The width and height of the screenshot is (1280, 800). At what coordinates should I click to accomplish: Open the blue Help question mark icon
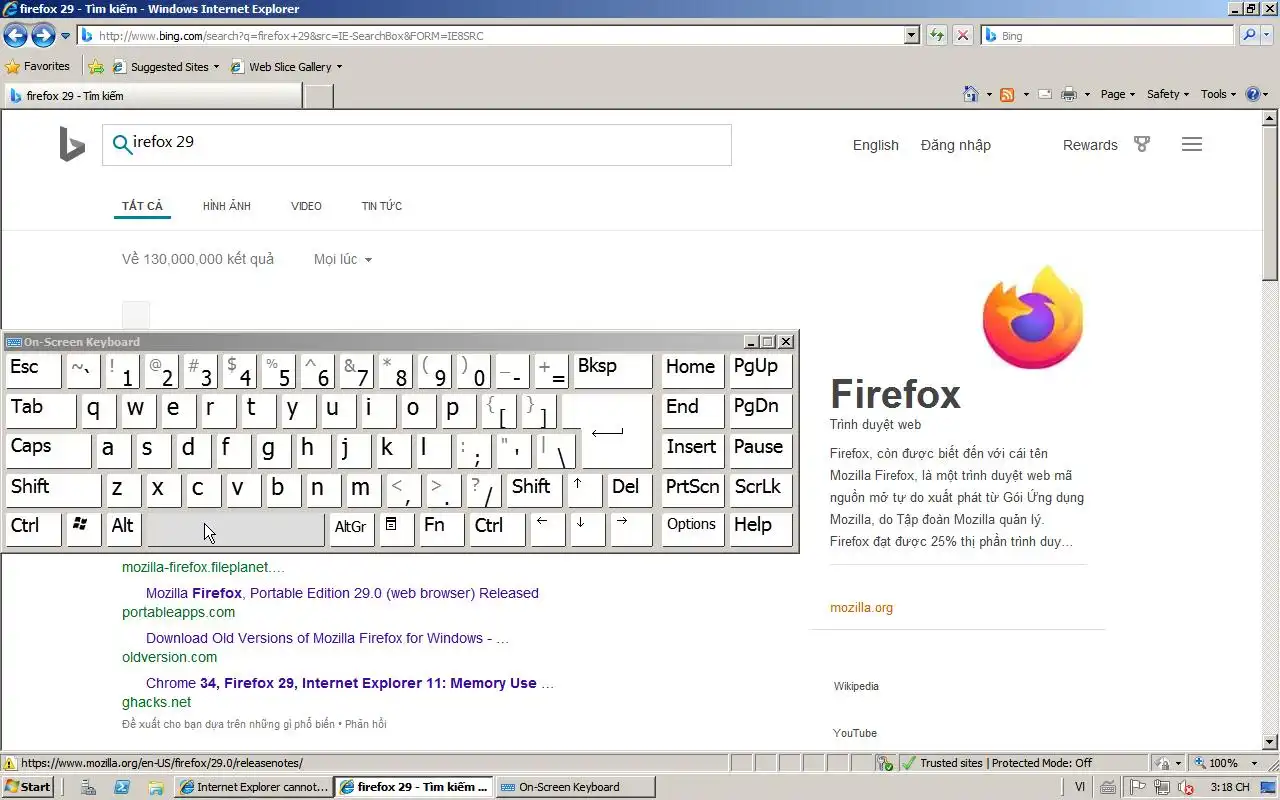[x=1253, y=94]
